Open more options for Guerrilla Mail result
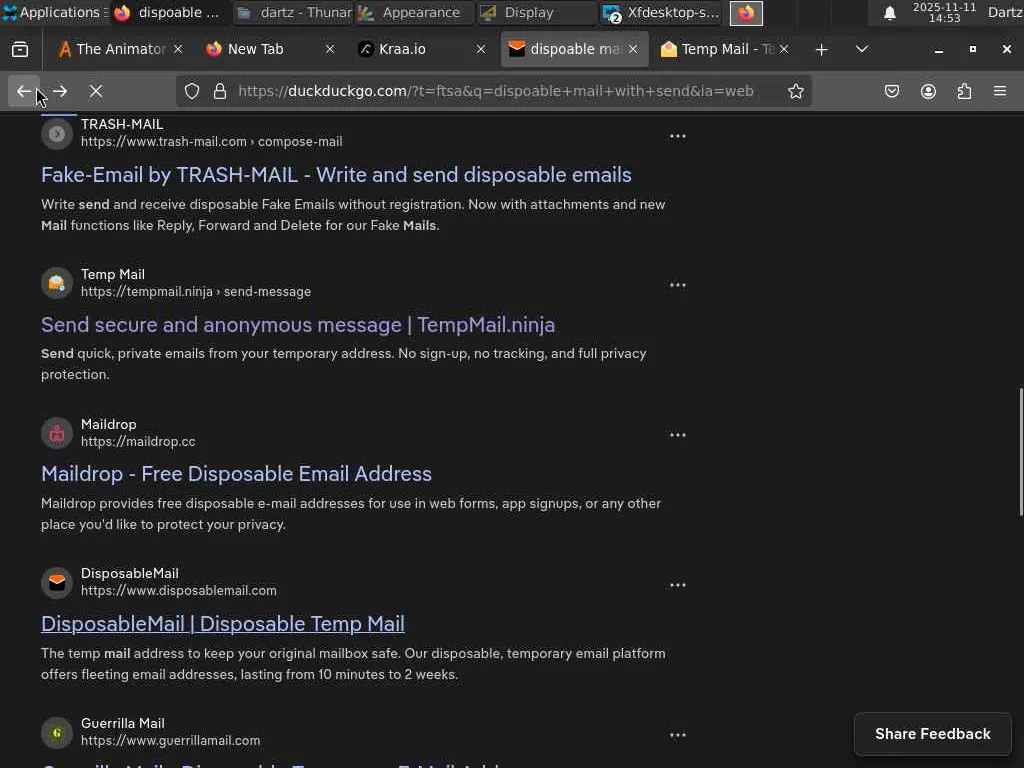The height and width of the screenshot is (768, 1024). (677, 735)
